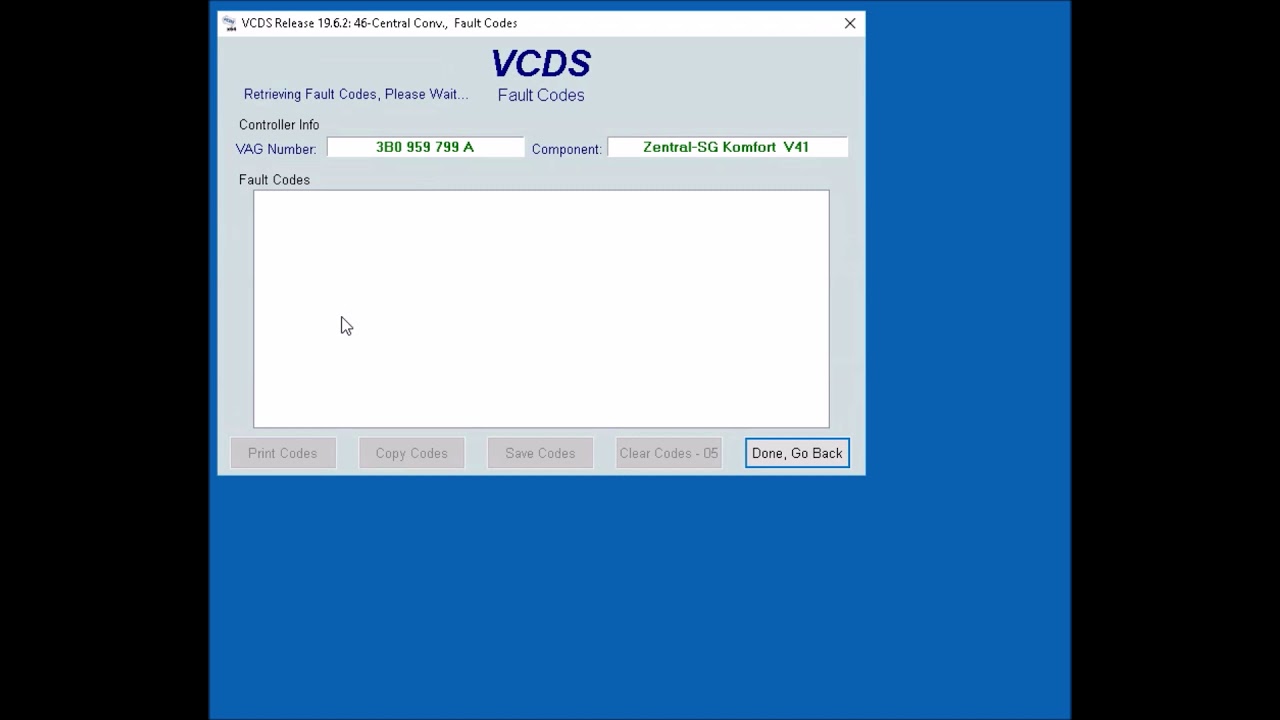Click the 'Retrieving Fault Codes, Please Wait...' status text

point(356,94)
